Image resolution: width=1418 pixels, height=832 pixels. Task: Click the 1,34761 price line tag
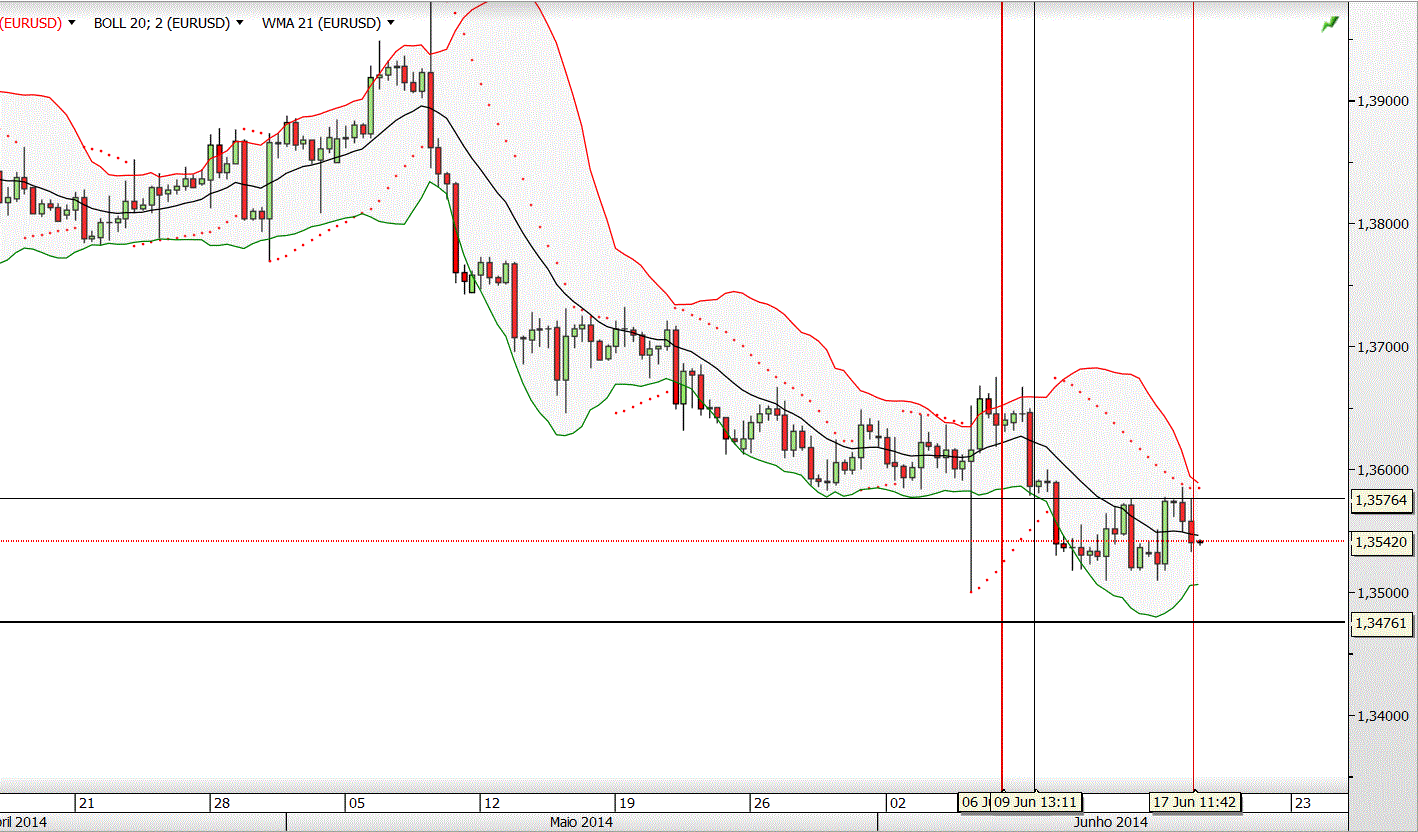(x=1380, y=623)
